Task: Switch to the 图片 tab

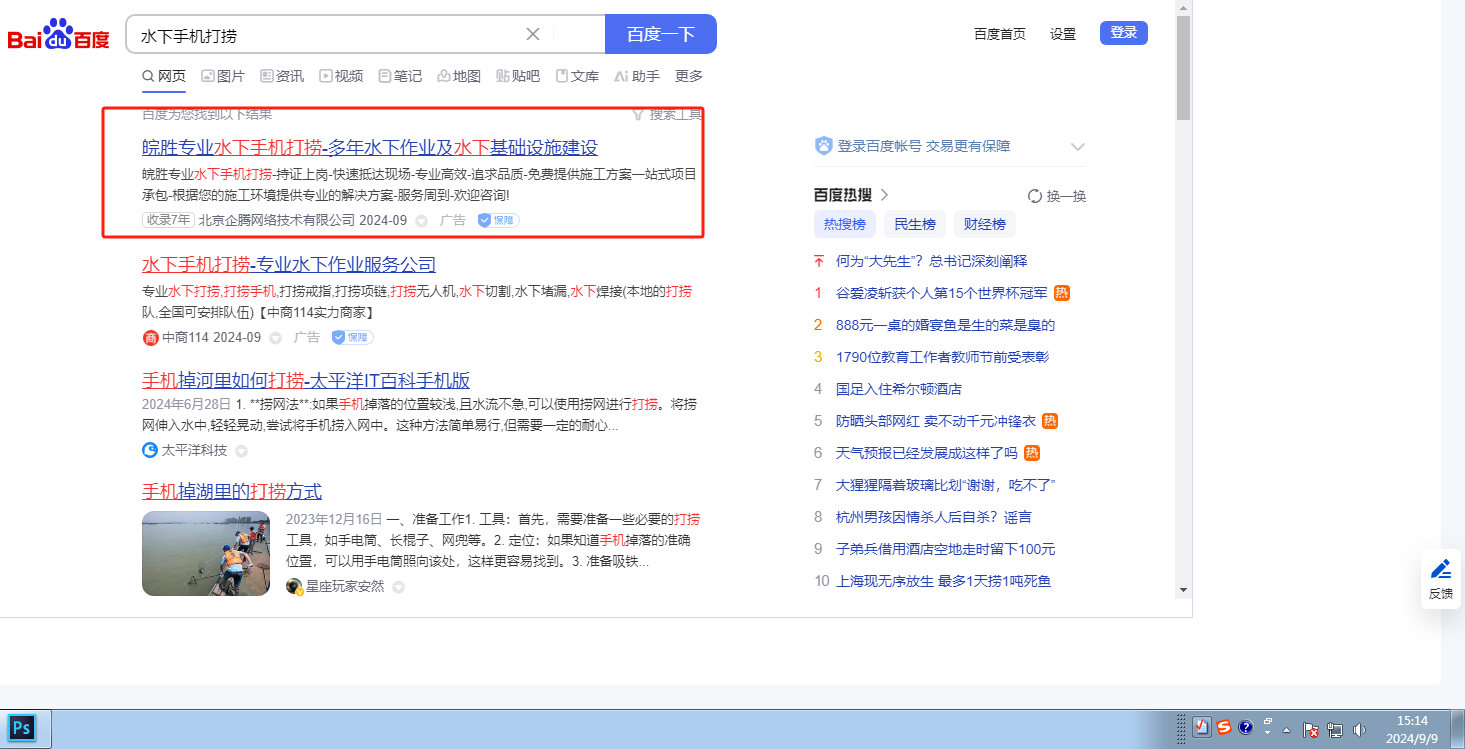Action: (223, 76)
